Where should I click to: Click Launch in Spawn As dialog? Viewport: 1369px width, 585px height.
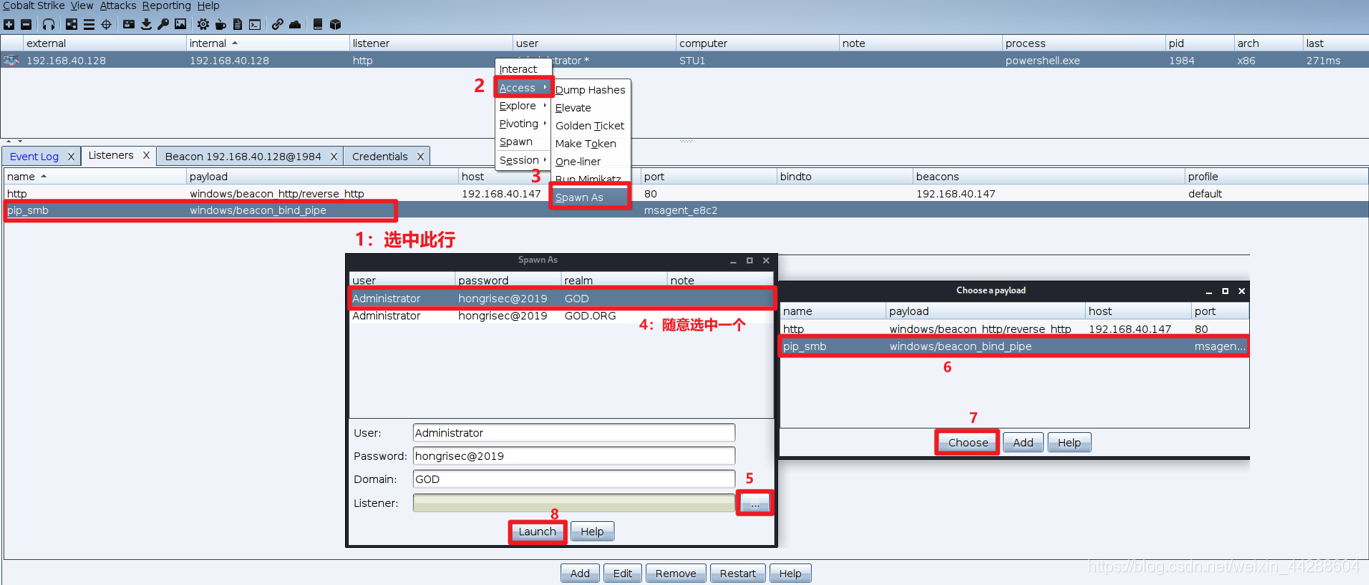pyautogui.click(x=537, y=531)
